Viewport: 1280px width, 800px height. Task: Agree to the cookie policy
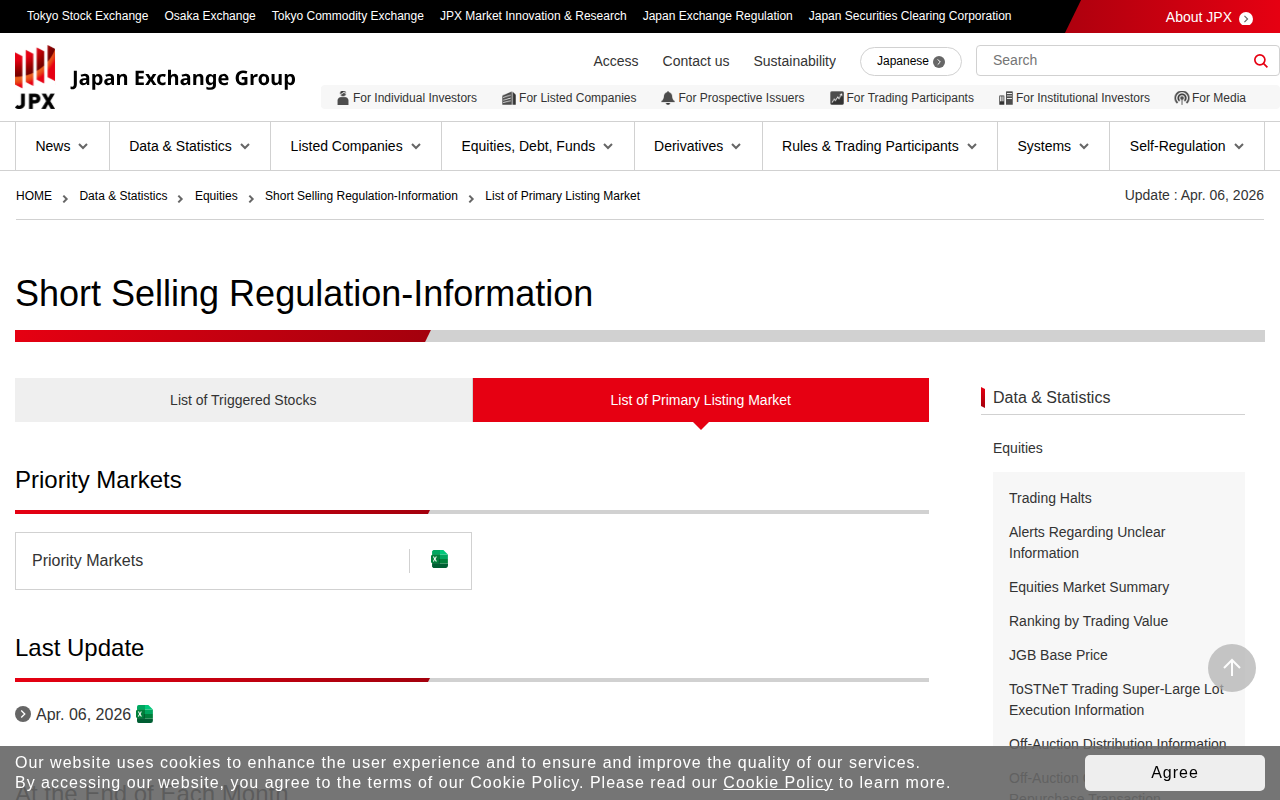click(x=1174, y=773)
